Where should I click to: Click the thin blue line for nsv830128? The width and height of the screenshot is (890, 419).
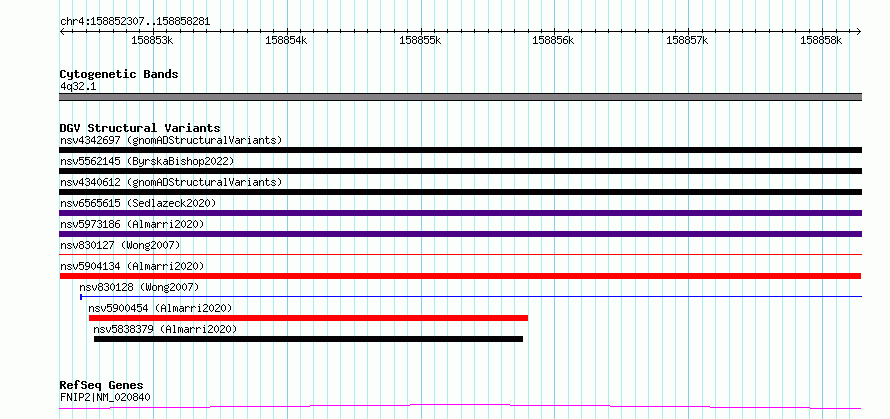pyautogui.click(x=471, y=296)
